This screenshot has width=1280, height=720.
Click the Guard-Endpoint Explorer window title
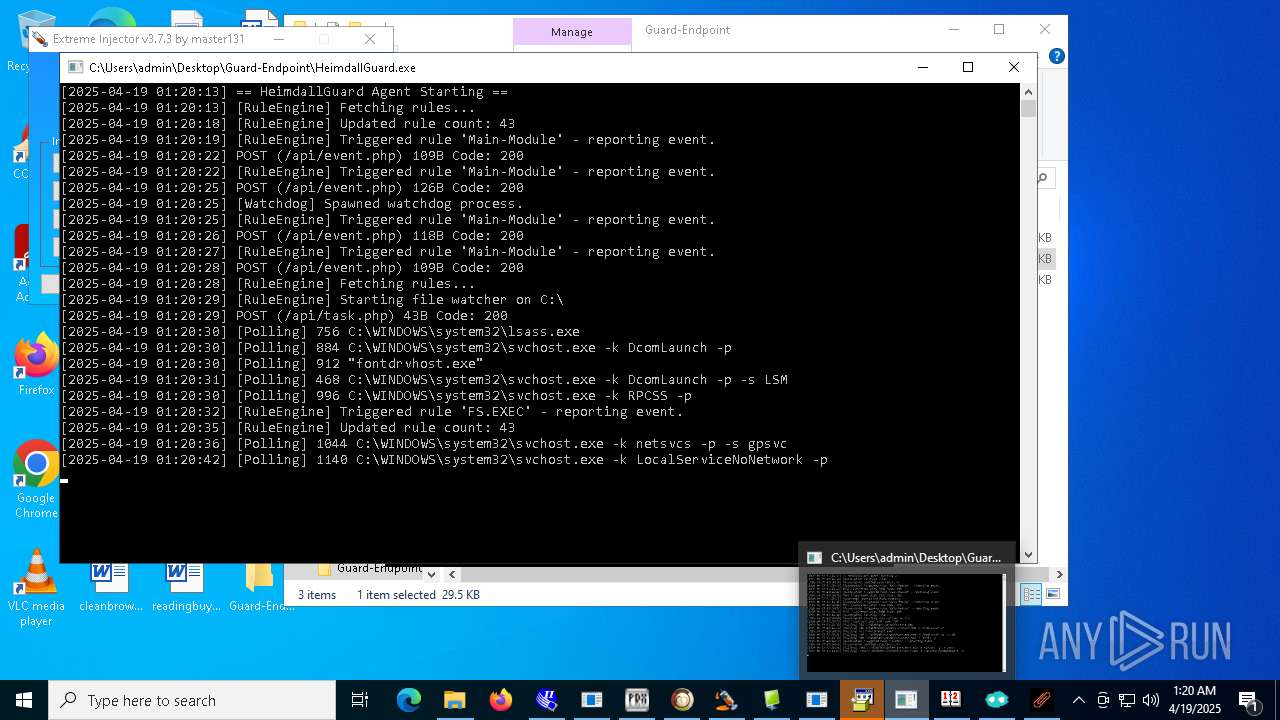(x=687, y=30)
